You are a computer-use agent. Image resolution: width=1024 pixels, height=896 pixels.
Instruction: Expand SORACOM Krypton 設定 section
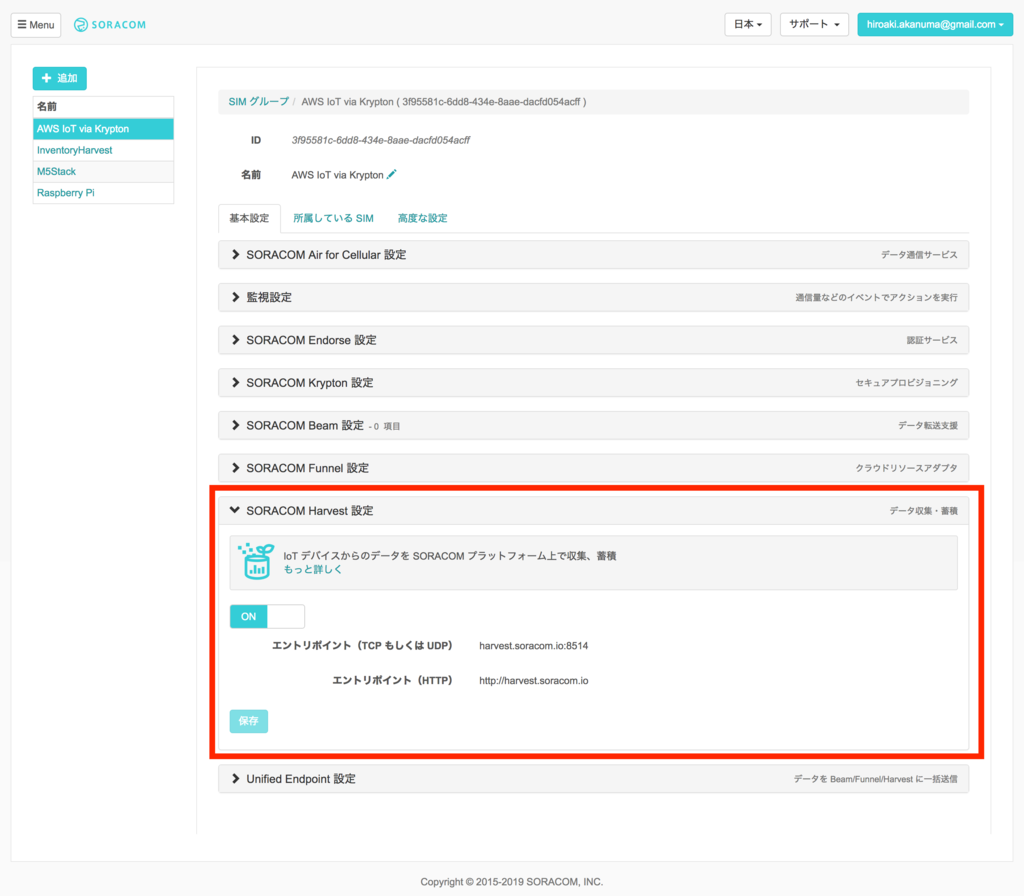[593, 383]
